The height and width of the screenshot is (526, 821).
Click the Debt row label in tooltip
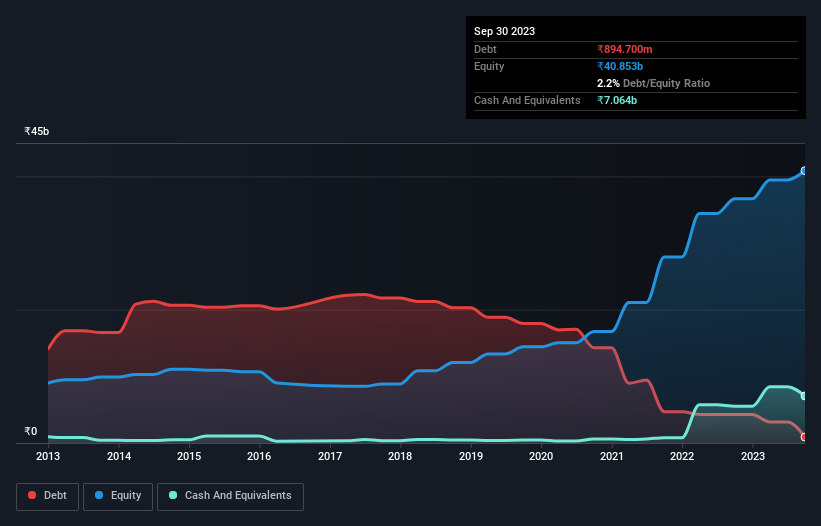point(485,49)
